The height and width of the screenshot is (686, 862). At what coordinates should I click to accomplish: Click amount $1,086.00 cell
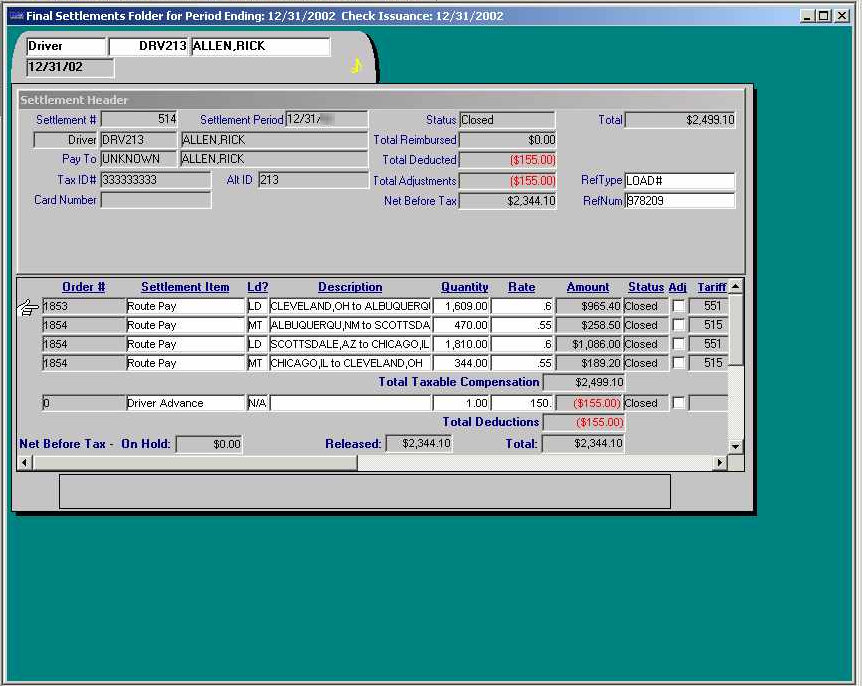click(589, 344)
